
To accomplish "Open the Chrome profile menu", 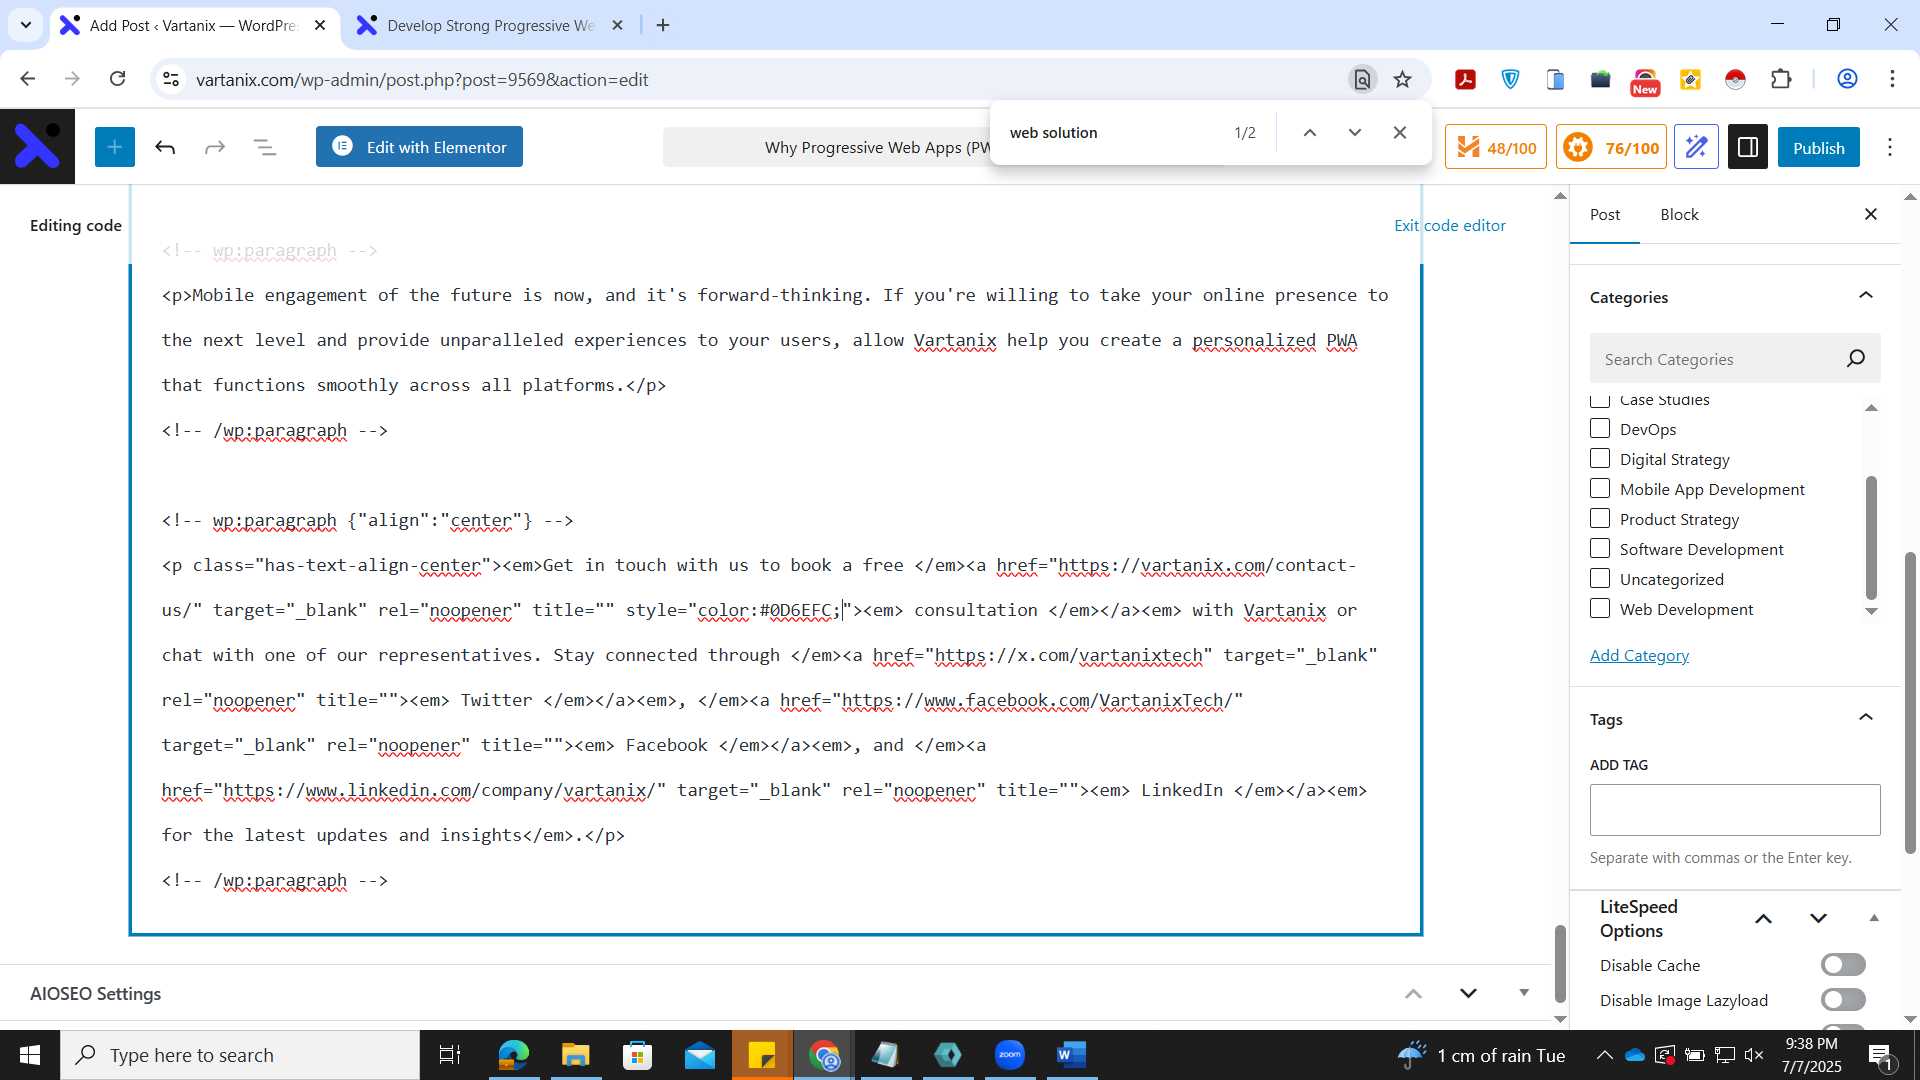I will pyautogui.click(x=1847, y=79).
